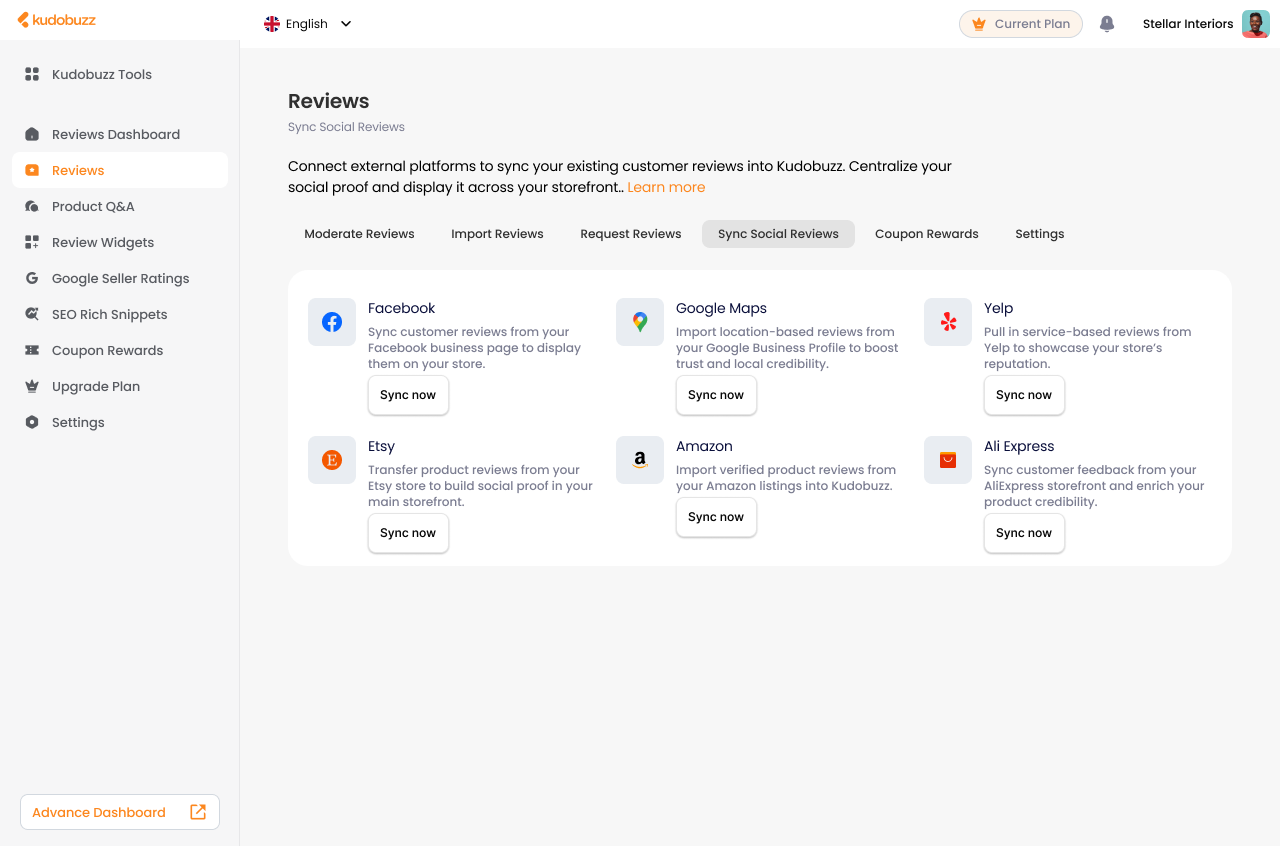Image resolution: width=1280 pixels, height=846 pixels.
Task: Click the Amazon platform icon
Action: [x=640, y=460]
